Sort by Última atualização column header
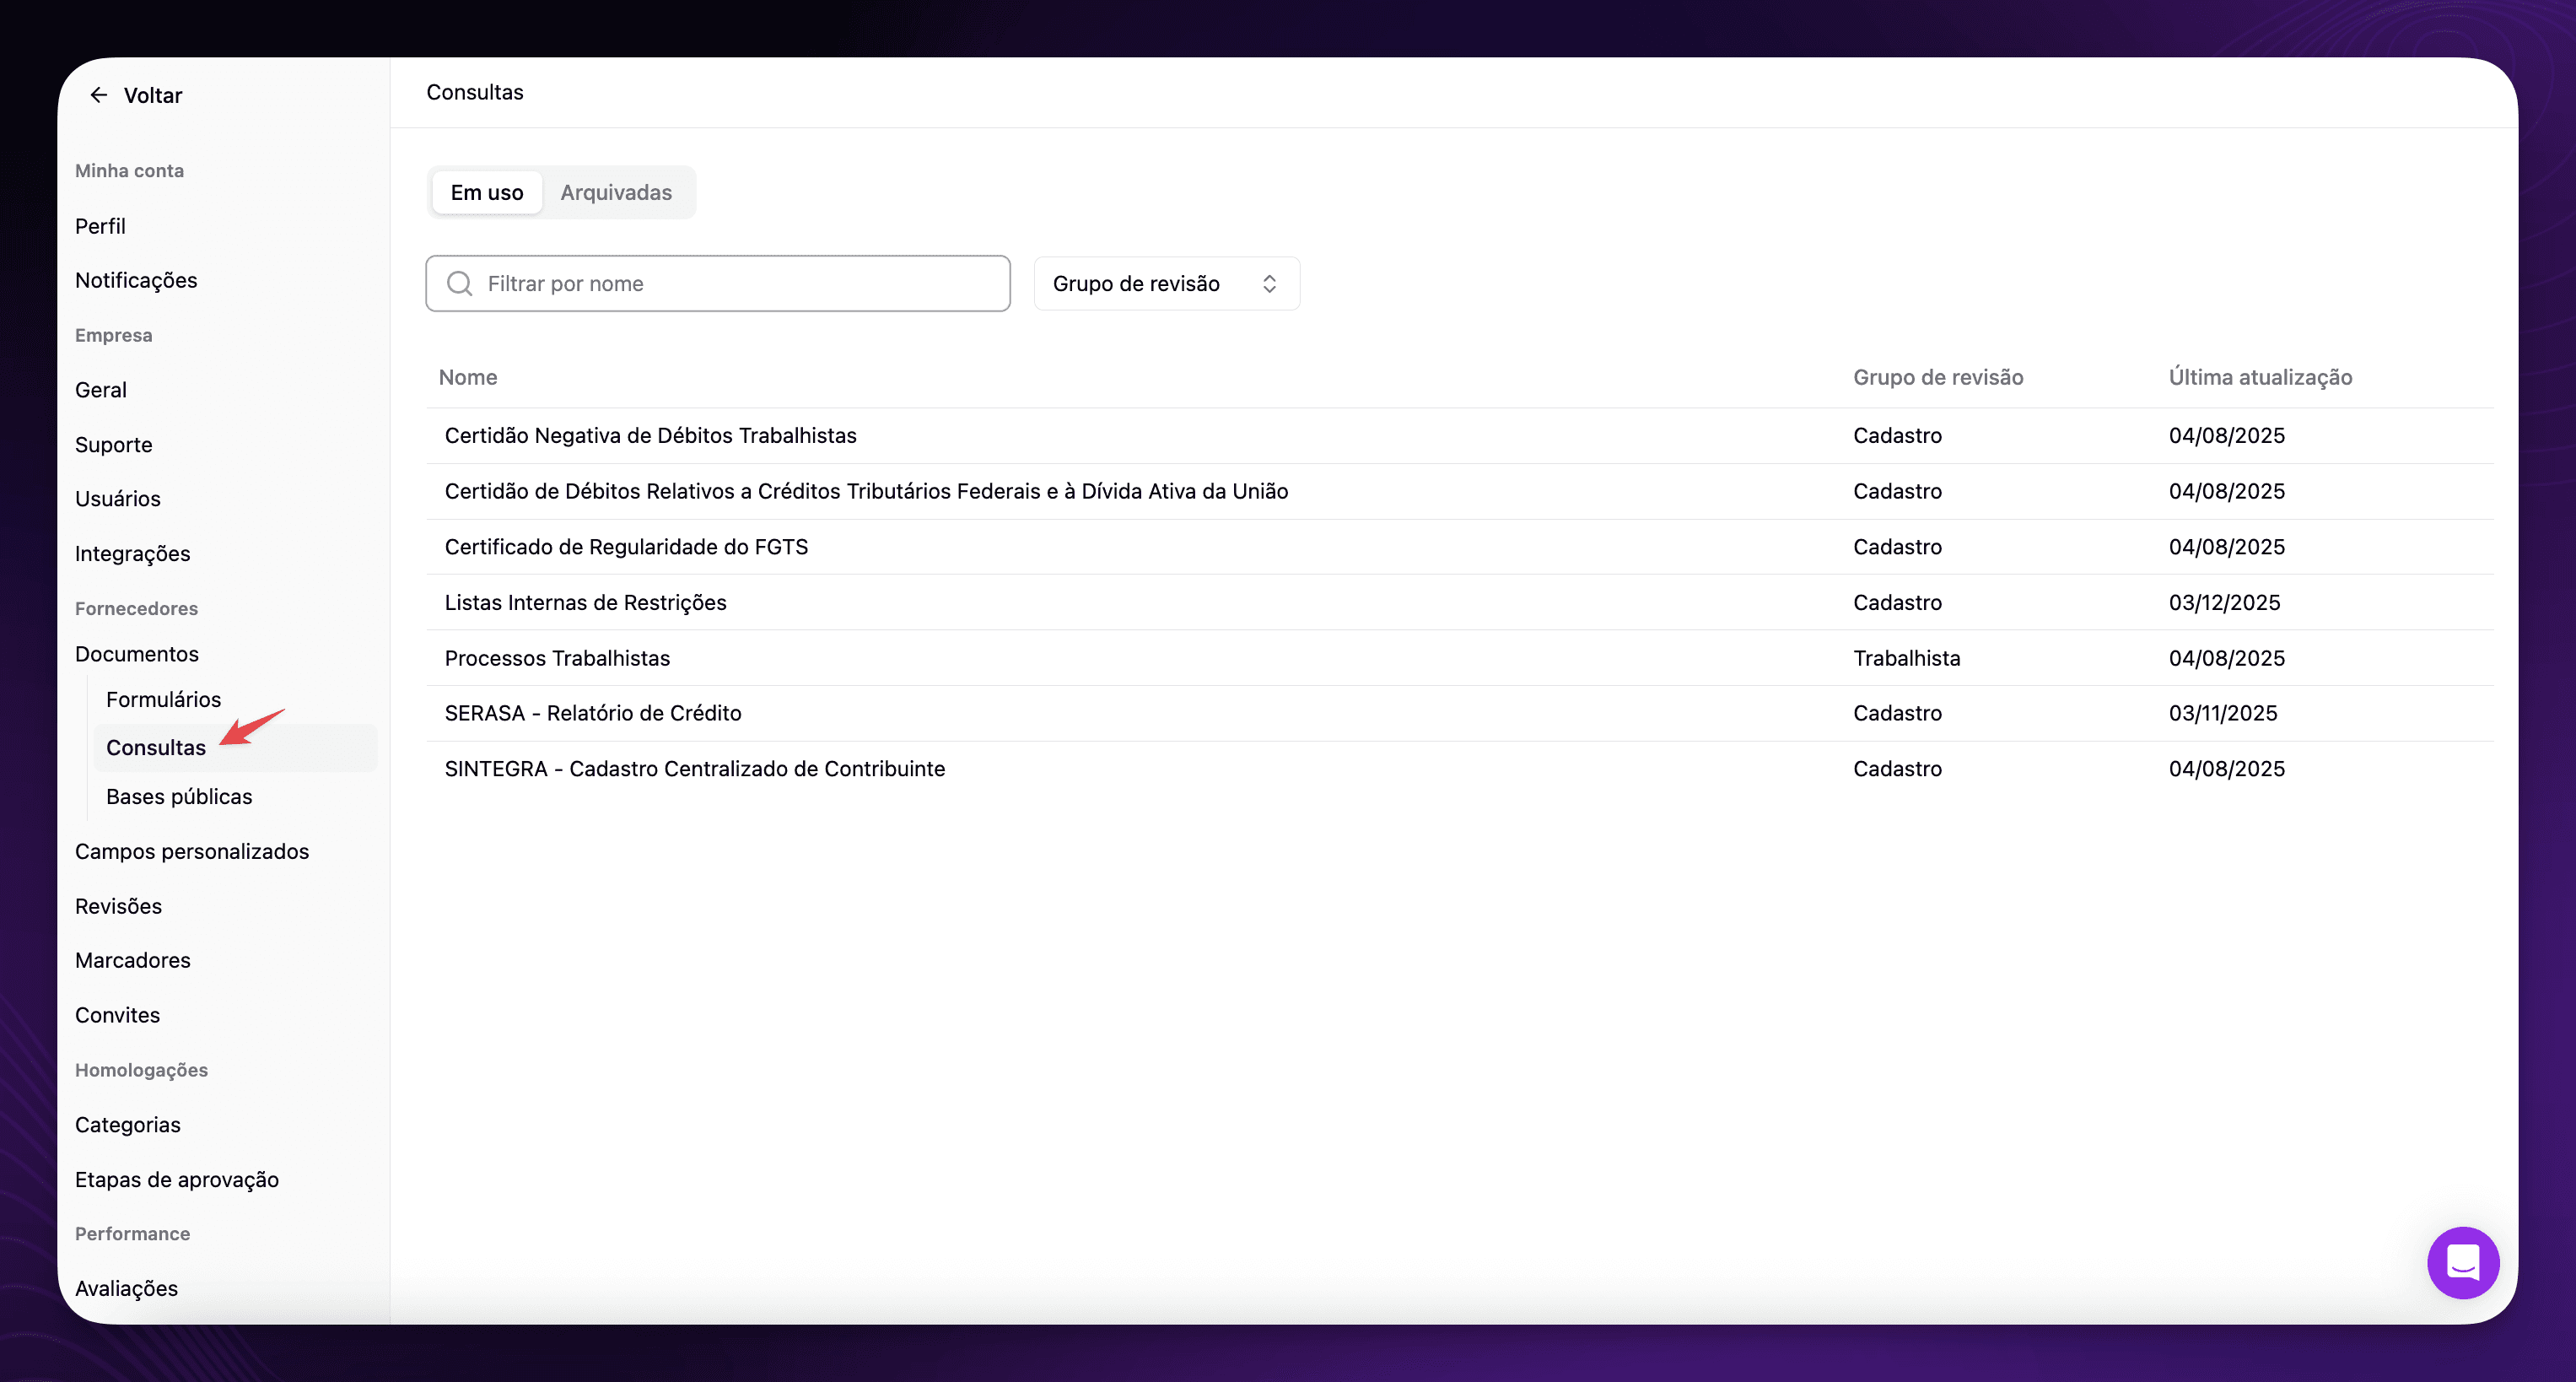 (x=2260, y=377)
